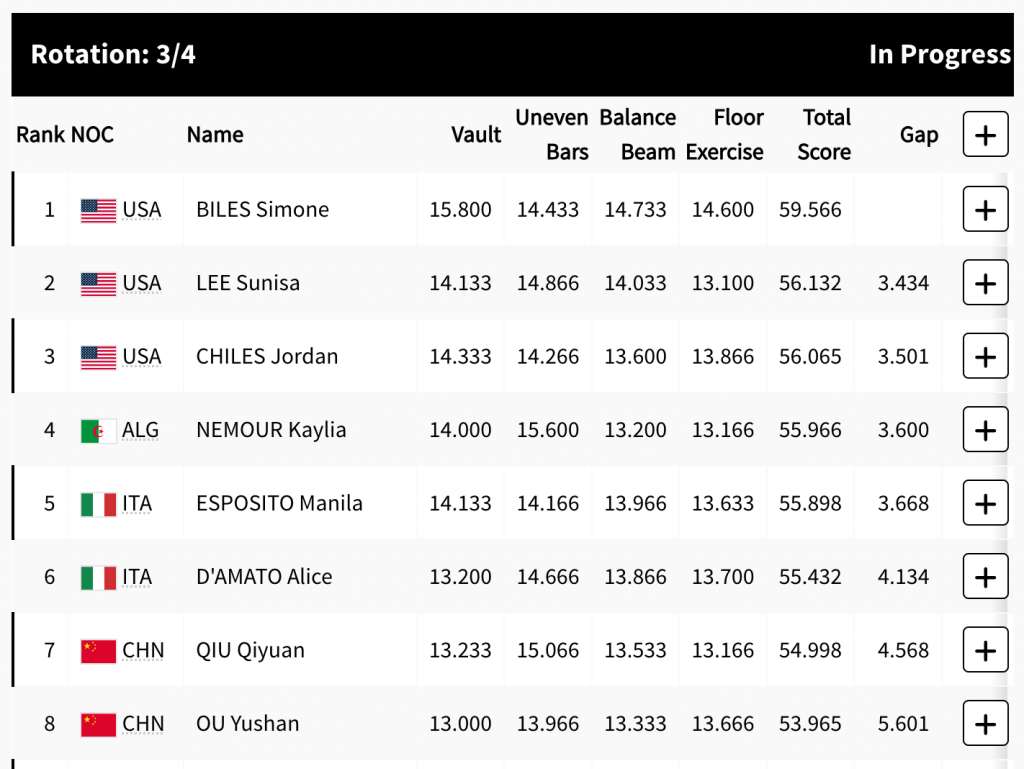Open ESPOSITO Manila's expanded scores
Viewport: 1024px width, 769px height.
click(985, 503)
